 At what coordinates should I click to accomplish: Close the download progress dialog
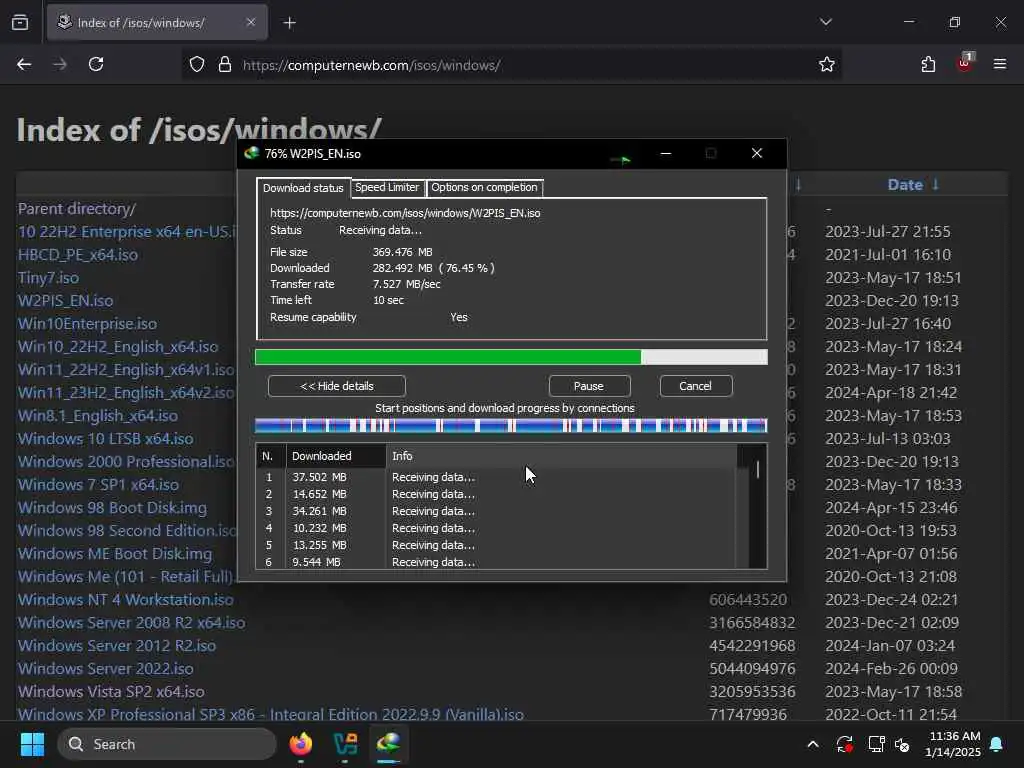[757, 153]
